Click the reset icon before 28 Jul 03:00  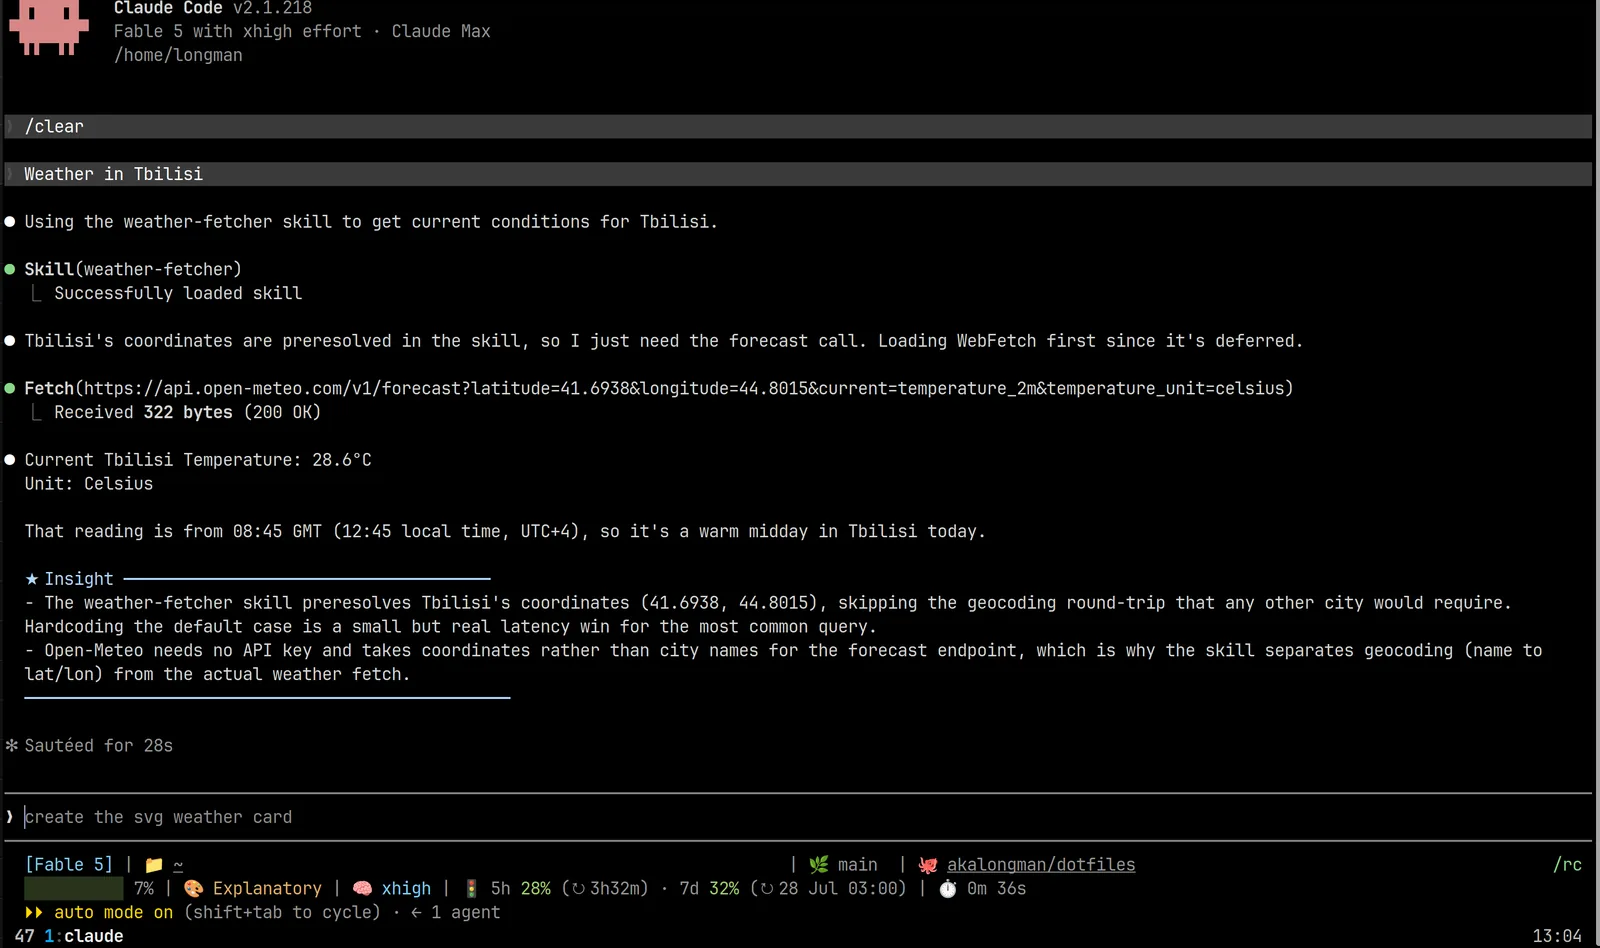pyautogui.click(x=767, y=889)
